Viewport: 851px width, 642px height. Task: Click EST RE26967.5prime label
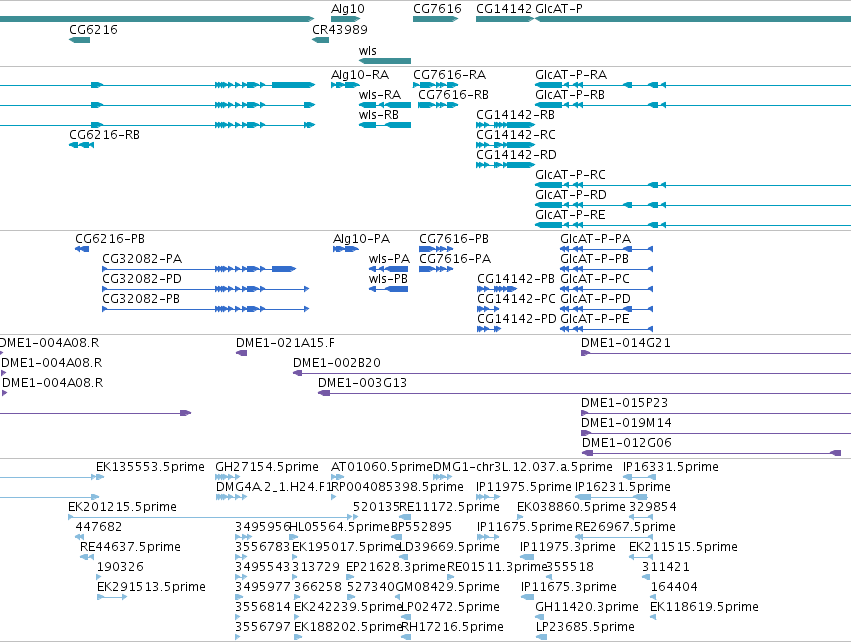[625, 527]
